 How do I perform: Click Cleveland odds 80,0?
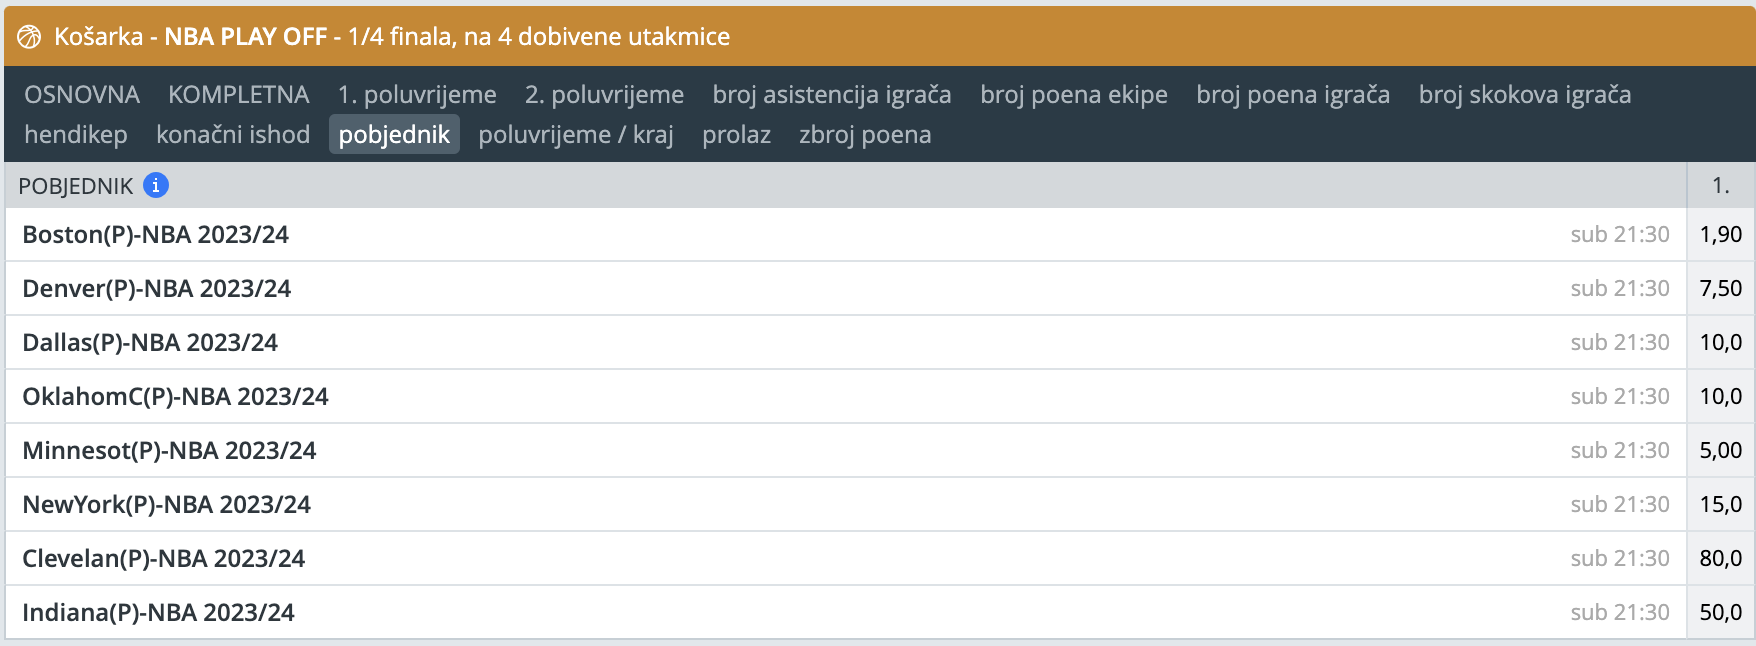1720,559
